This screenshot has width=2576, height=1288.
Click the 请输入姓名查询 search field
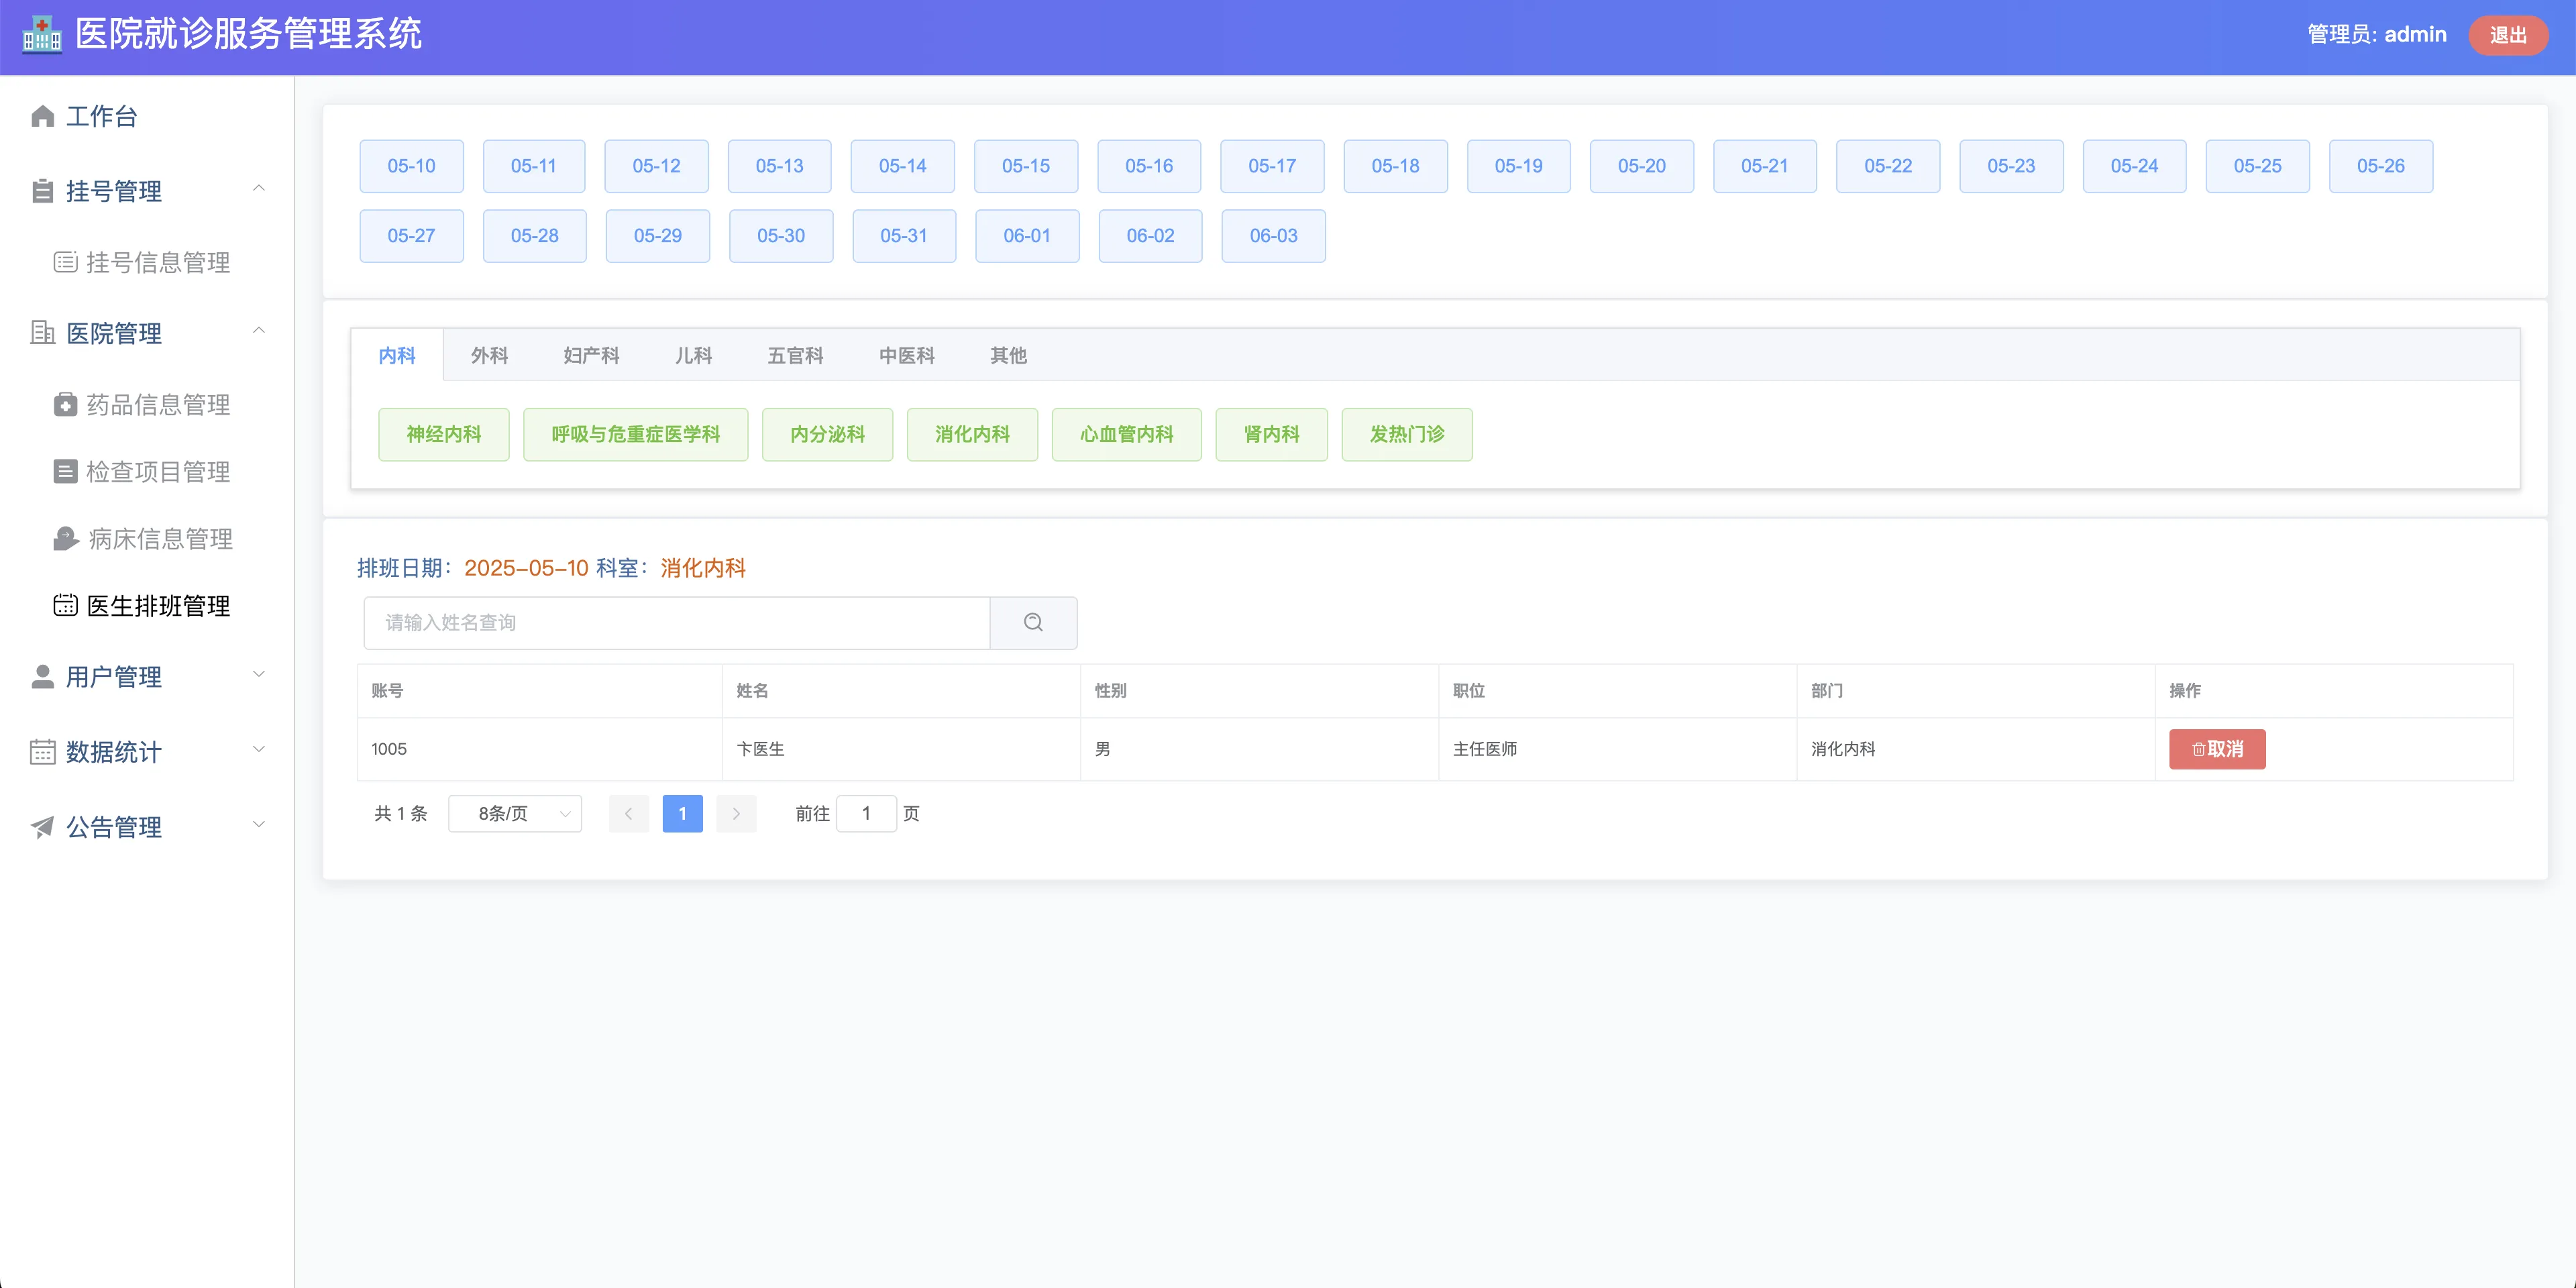(x=676, y=622)
